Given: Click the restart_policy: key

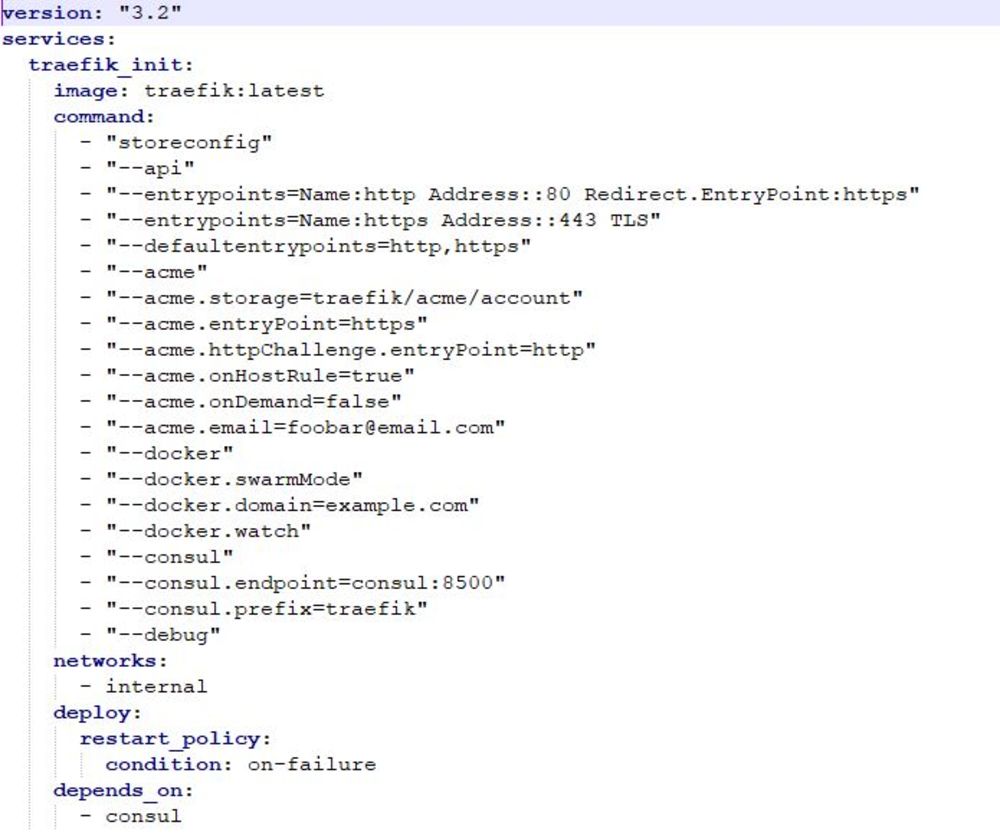Looking at the screenshot, I should click(x=175, y=739).
